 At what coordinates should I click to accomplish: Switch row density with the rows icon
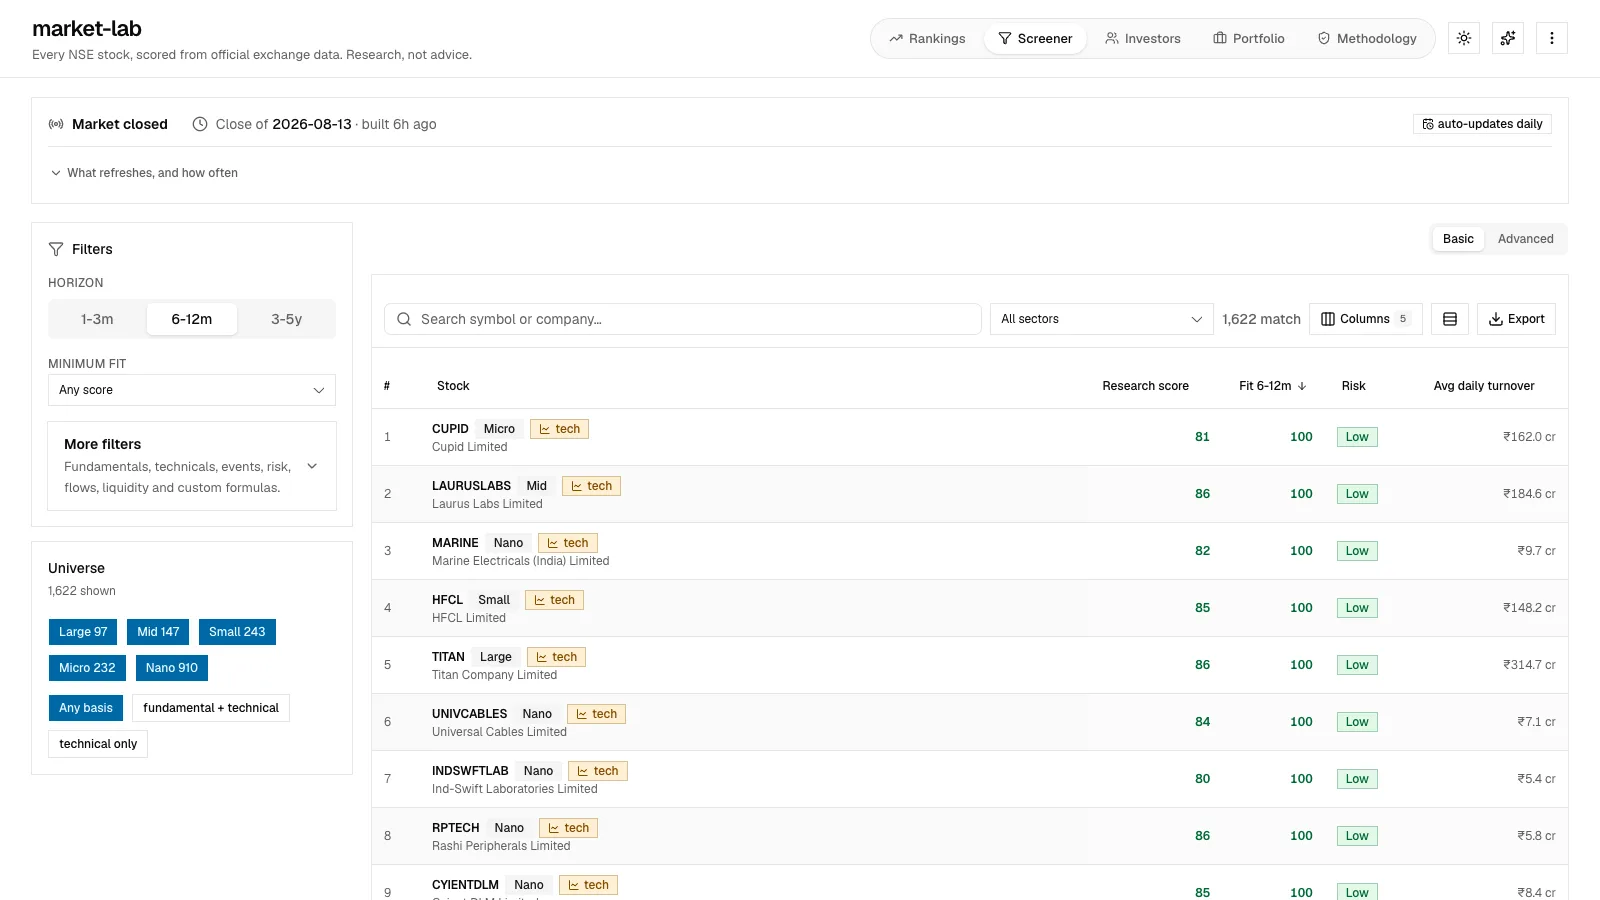(1450, 319)
